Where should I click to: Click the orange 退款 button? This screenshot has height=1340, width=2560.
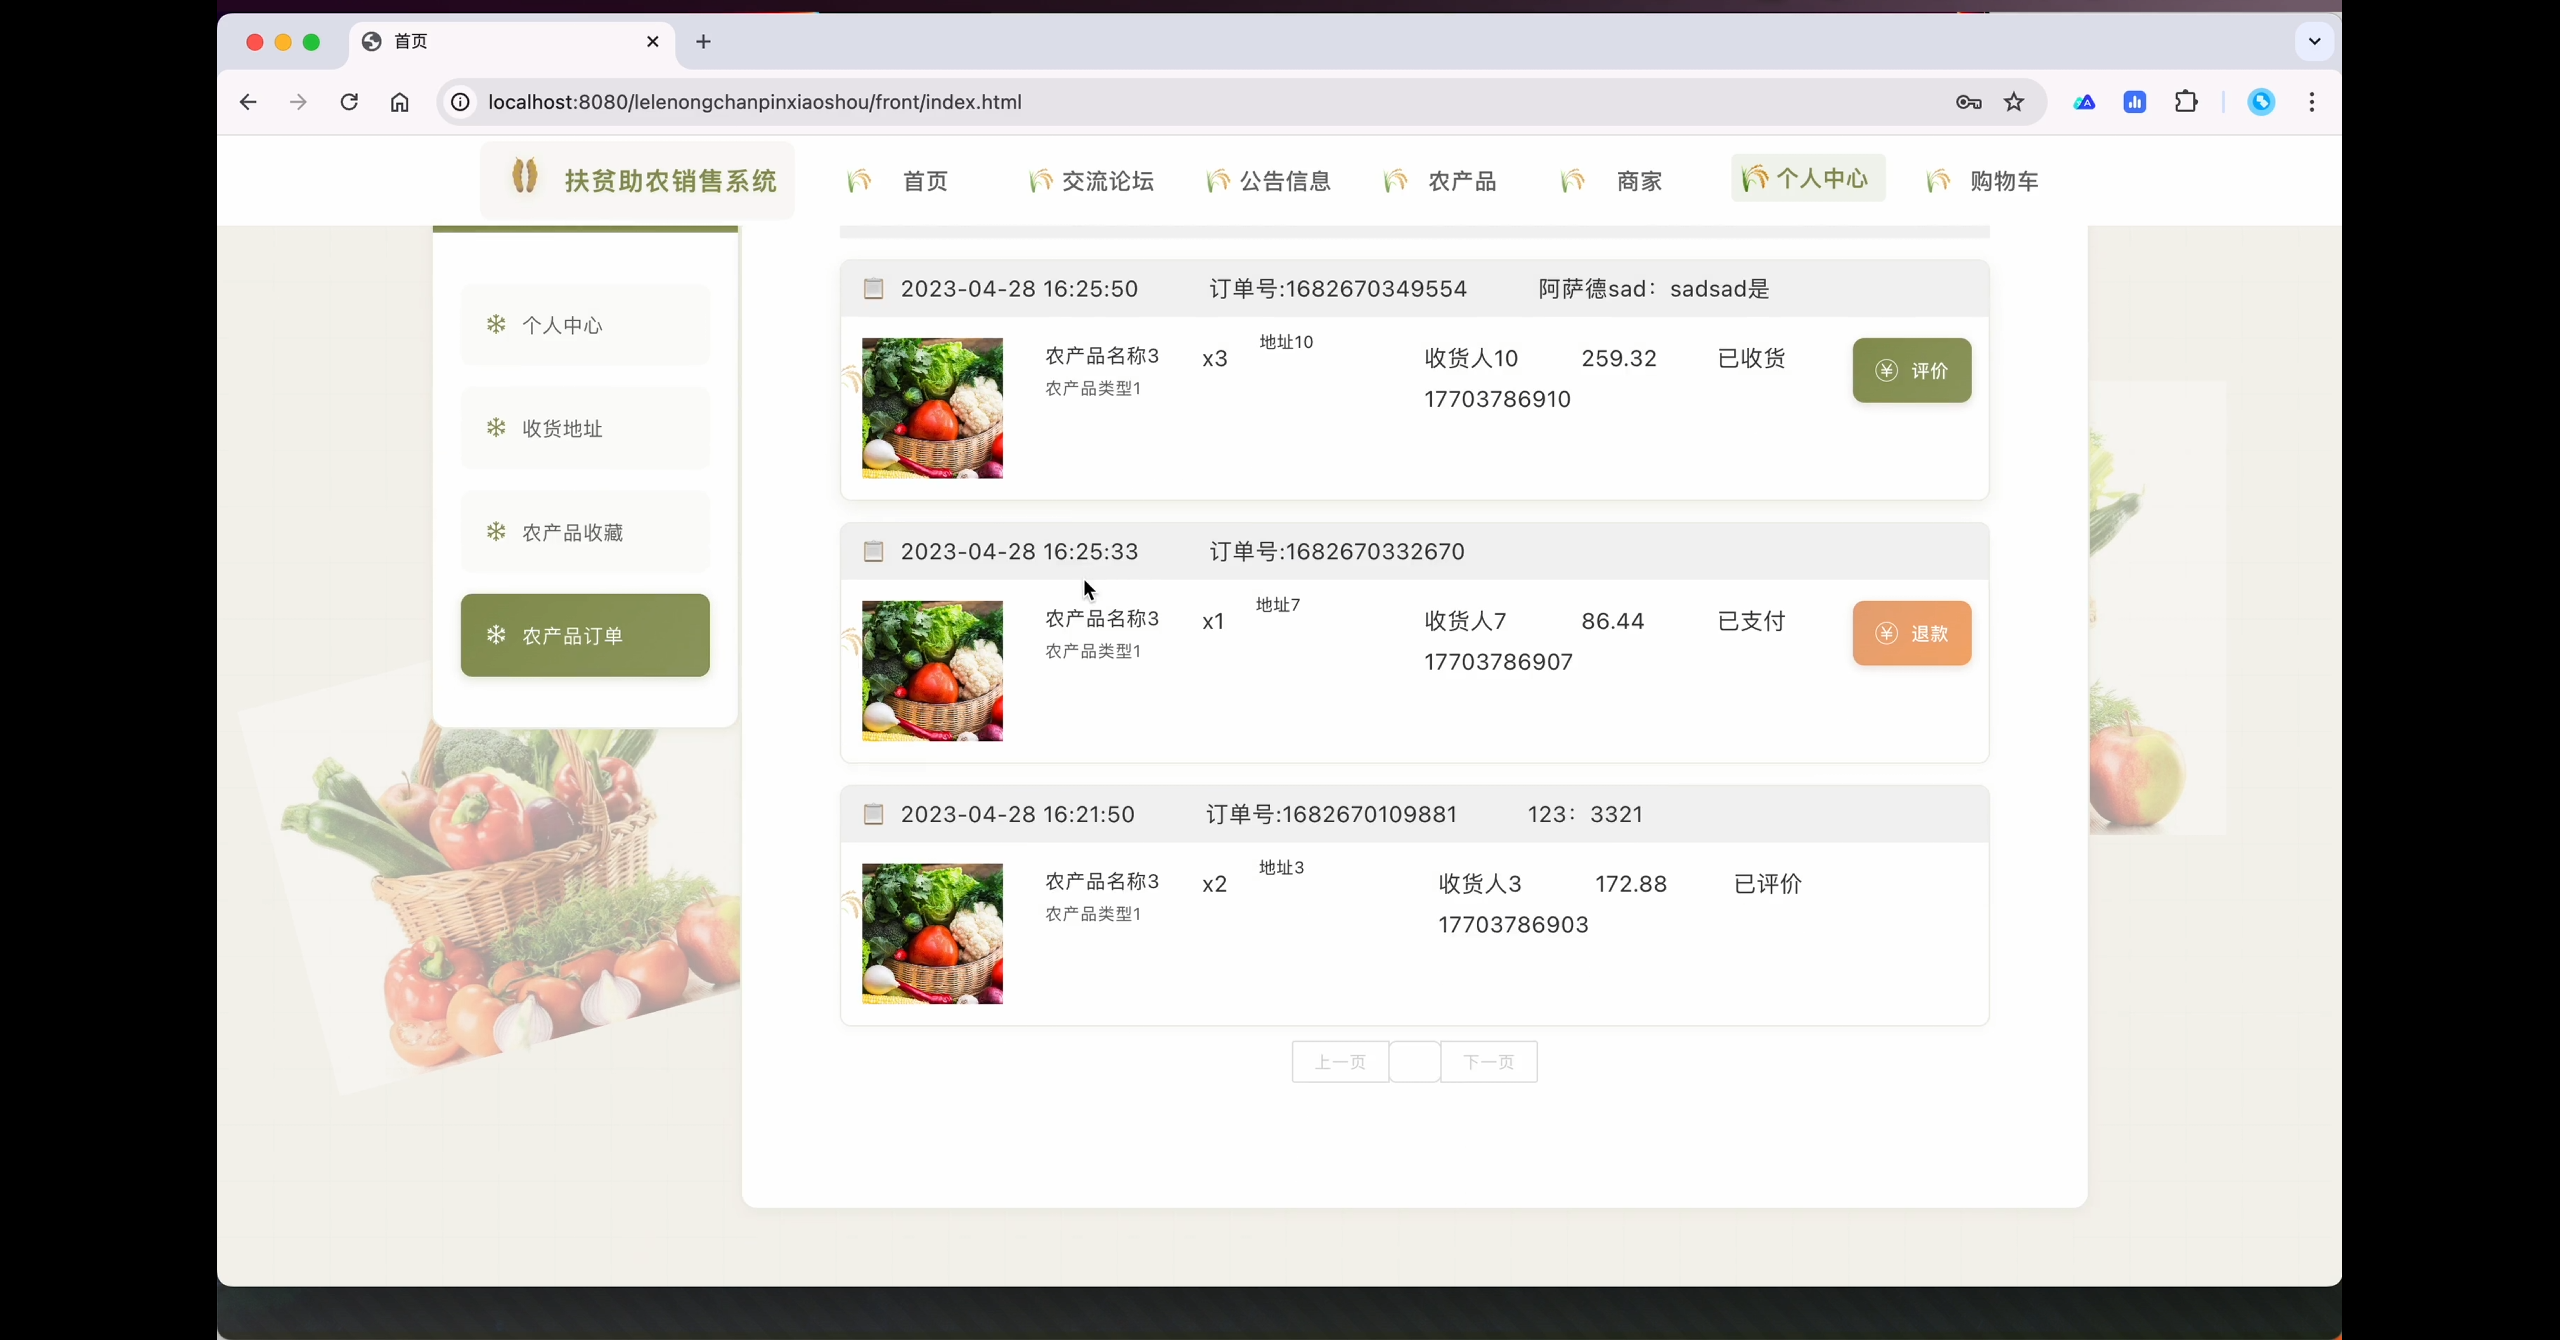pos(1911,633)
